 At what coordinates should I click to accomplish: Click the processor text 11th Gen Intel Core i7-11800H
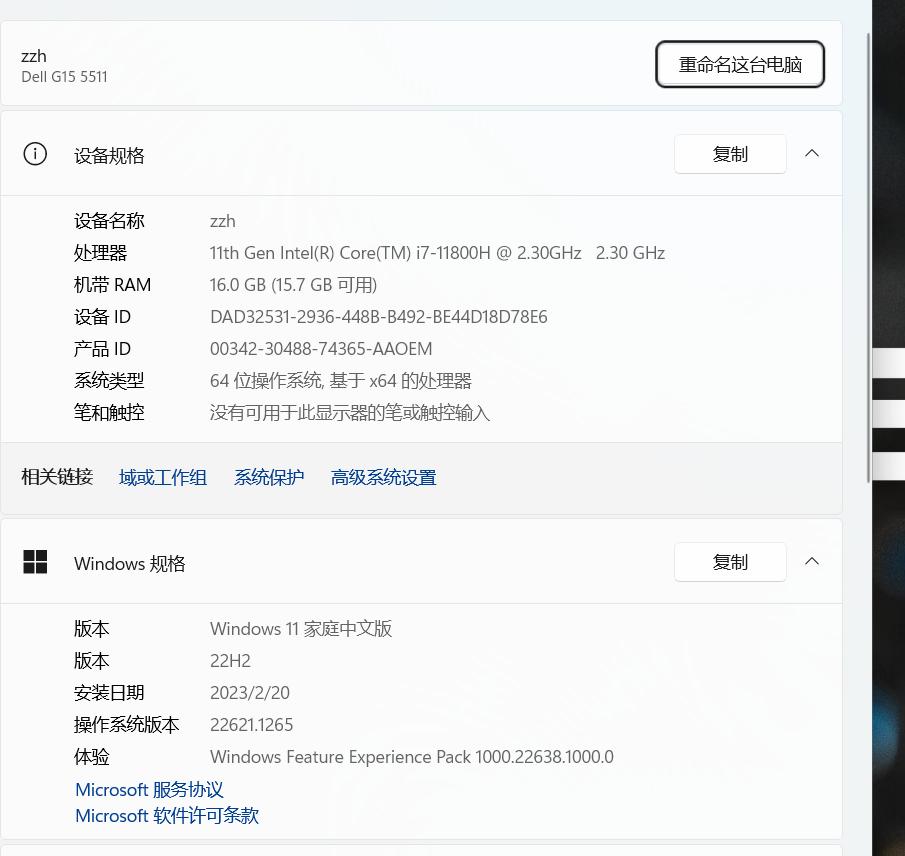click(437, 253)
